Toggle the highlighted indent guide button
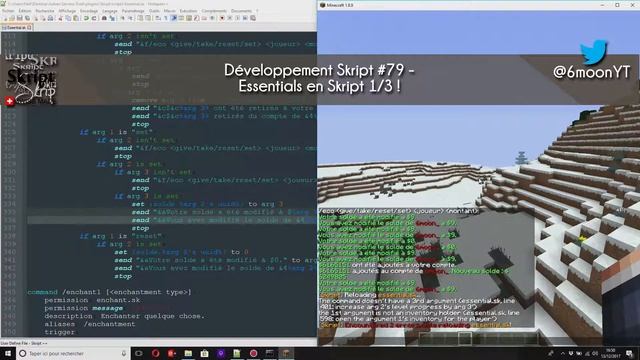640x360 pixels. (x=173, y=18)
